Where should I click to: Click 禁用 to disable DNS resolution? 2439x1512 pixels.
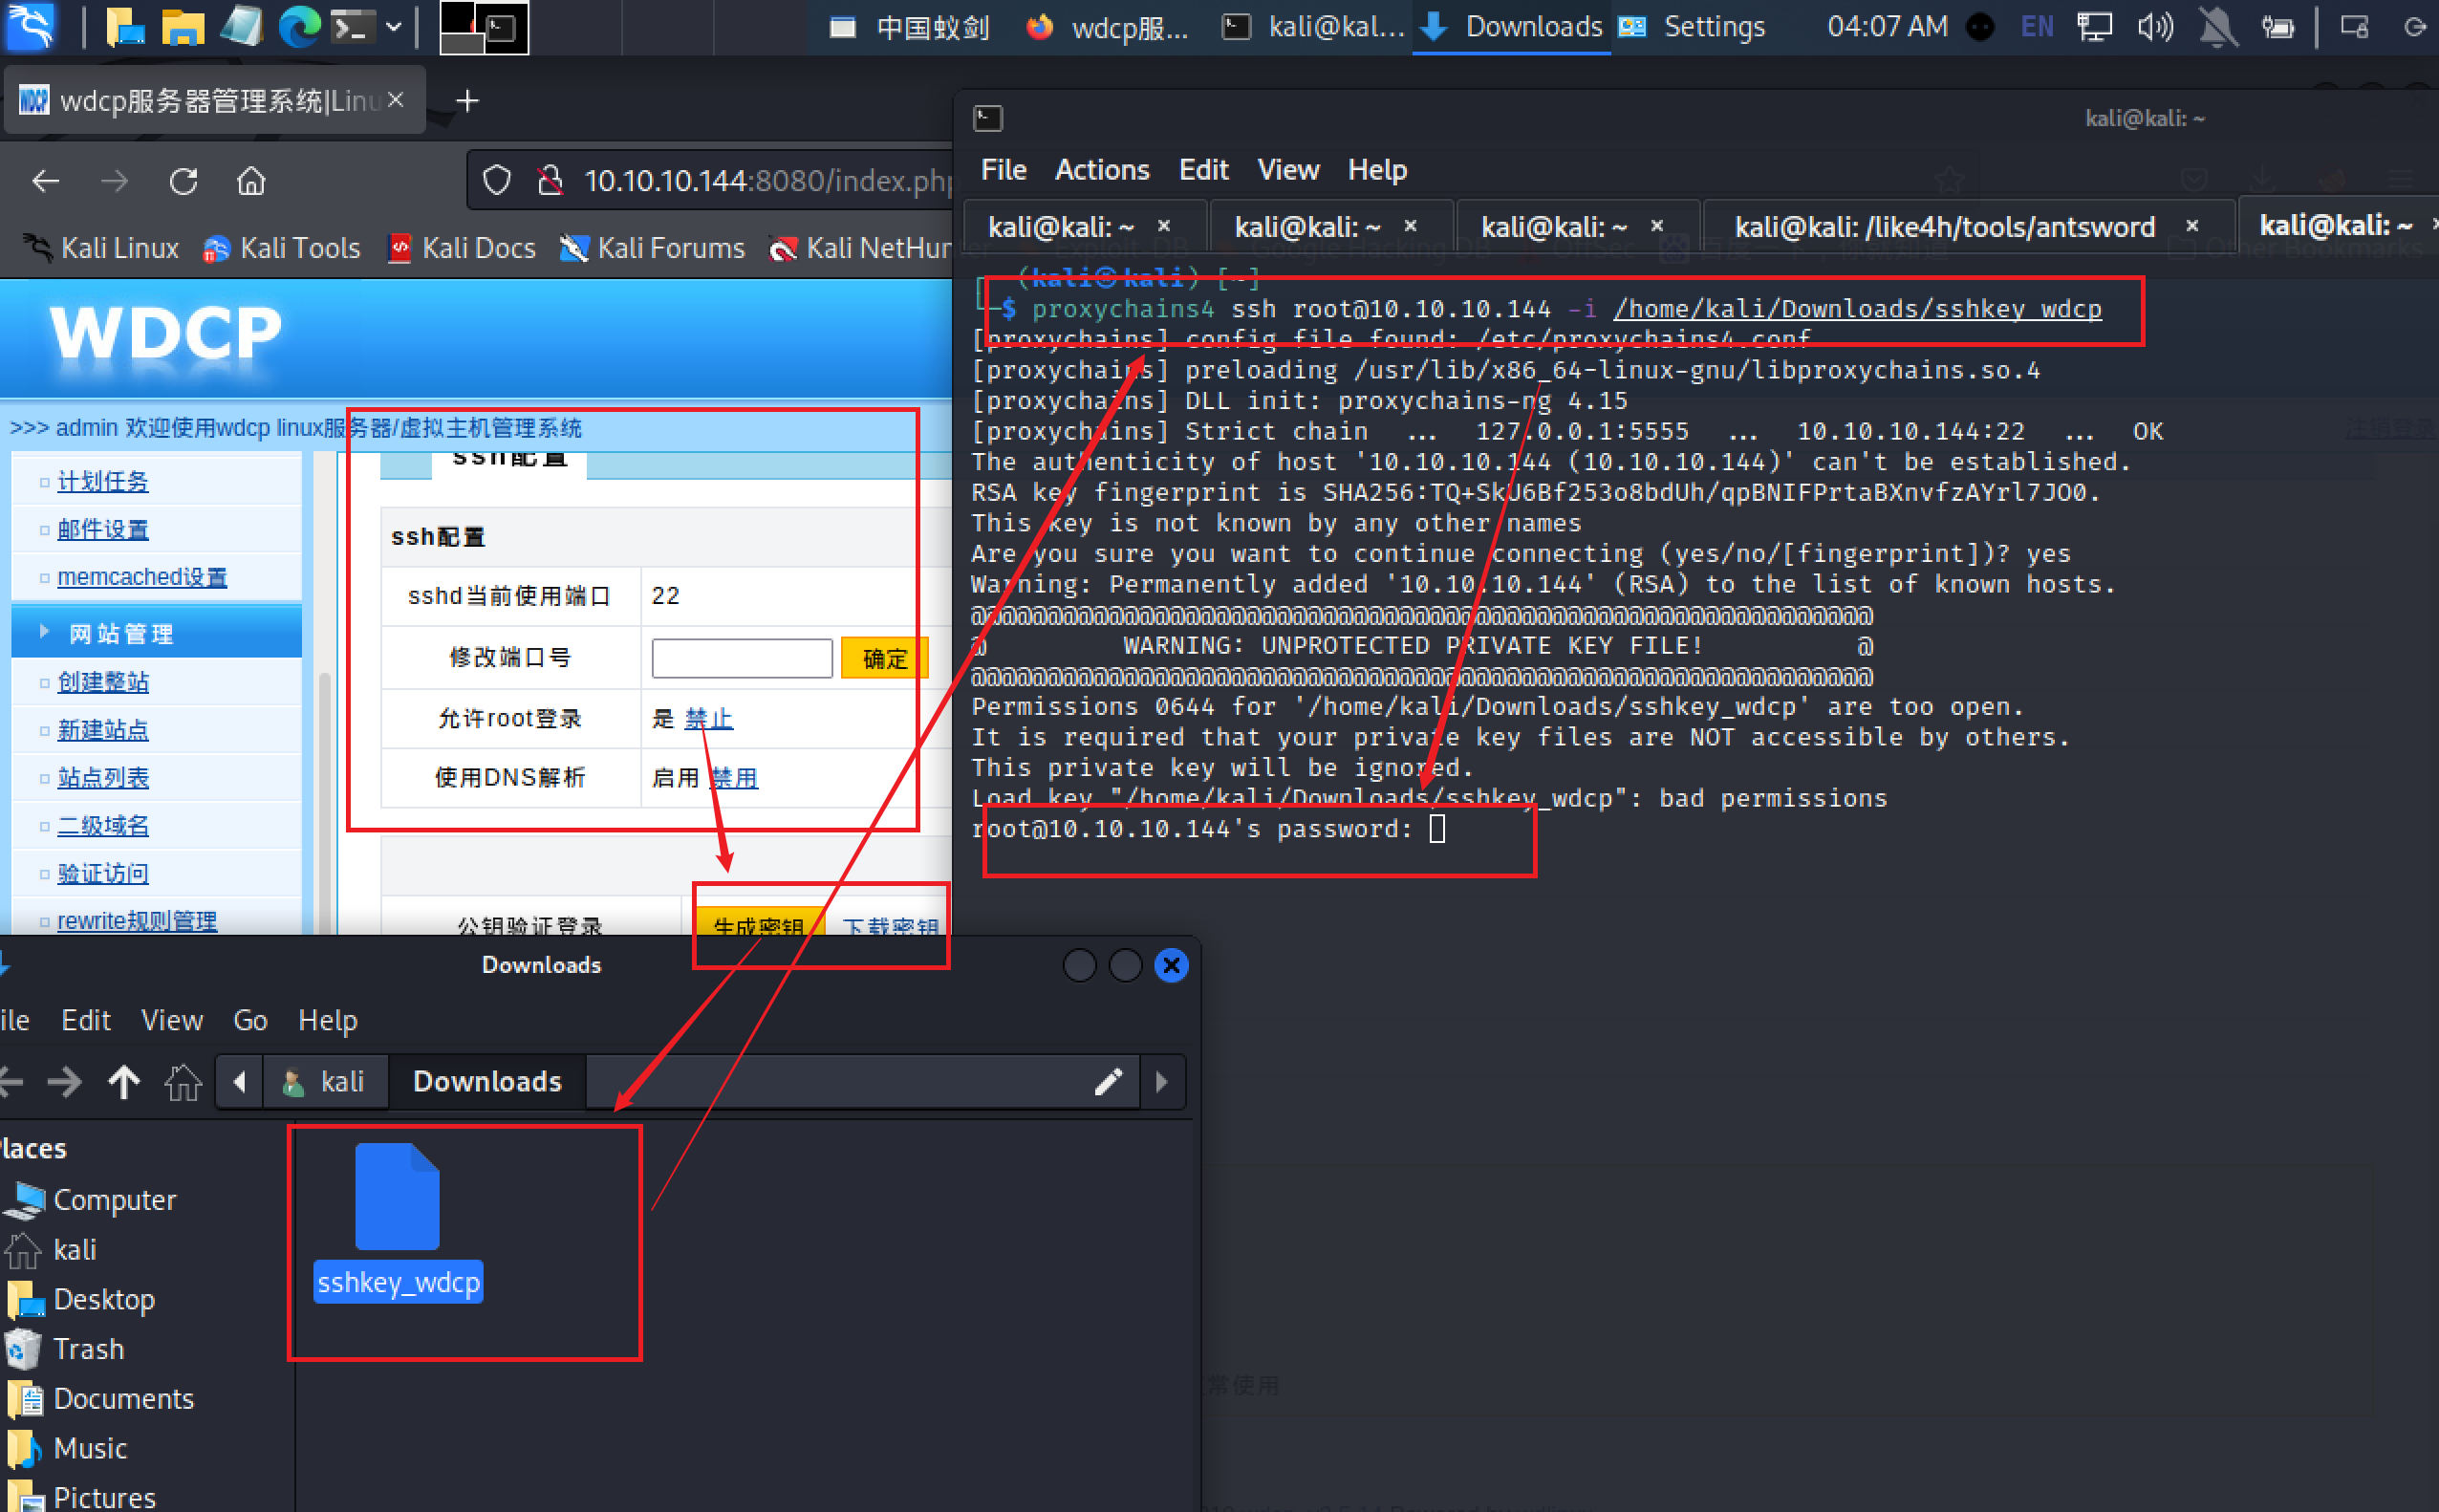point(734,778)
